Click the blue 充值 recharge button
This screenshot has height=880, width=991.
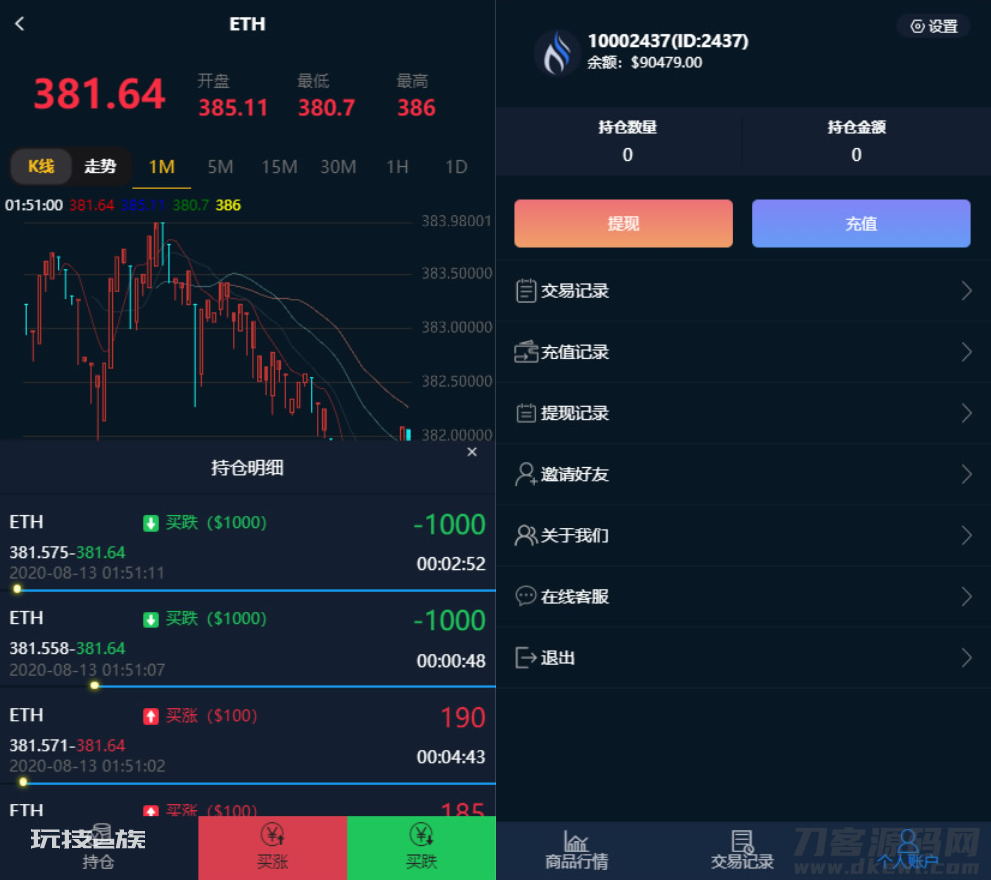(861, 223)
